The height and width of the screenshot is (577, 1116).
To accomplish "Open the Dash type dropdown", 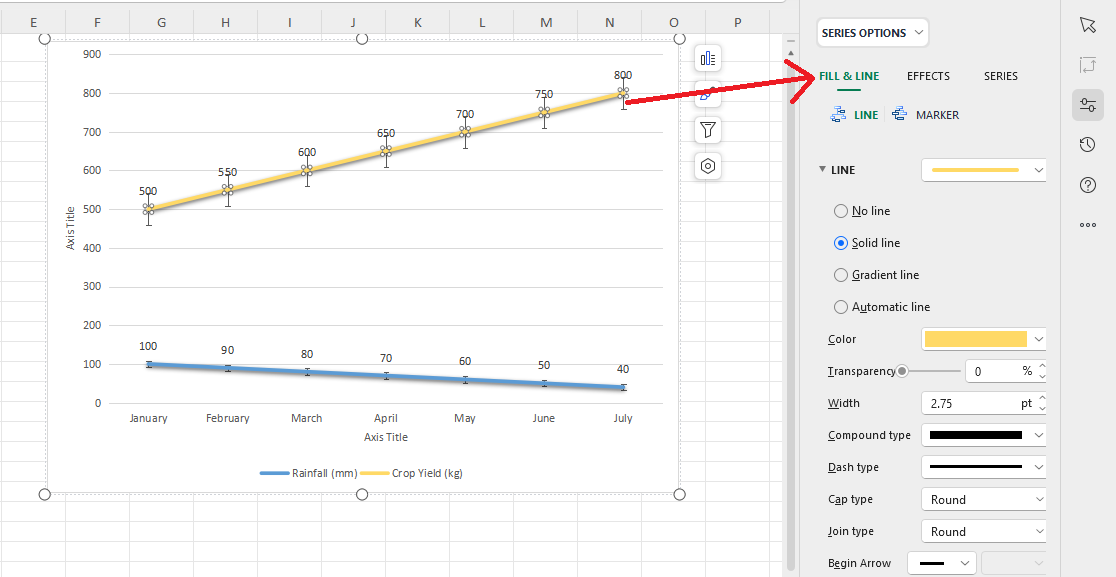I will coord(983,467).
